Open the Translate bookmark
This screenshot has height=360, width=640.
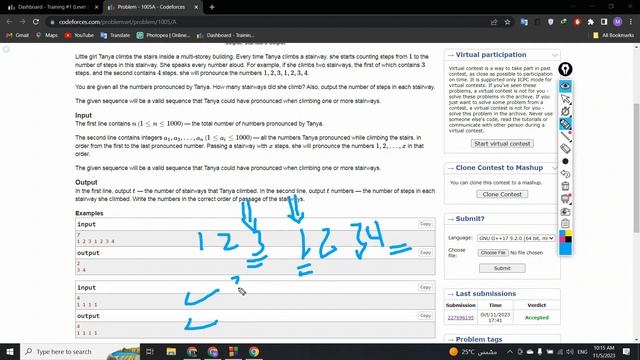point(115,36)
